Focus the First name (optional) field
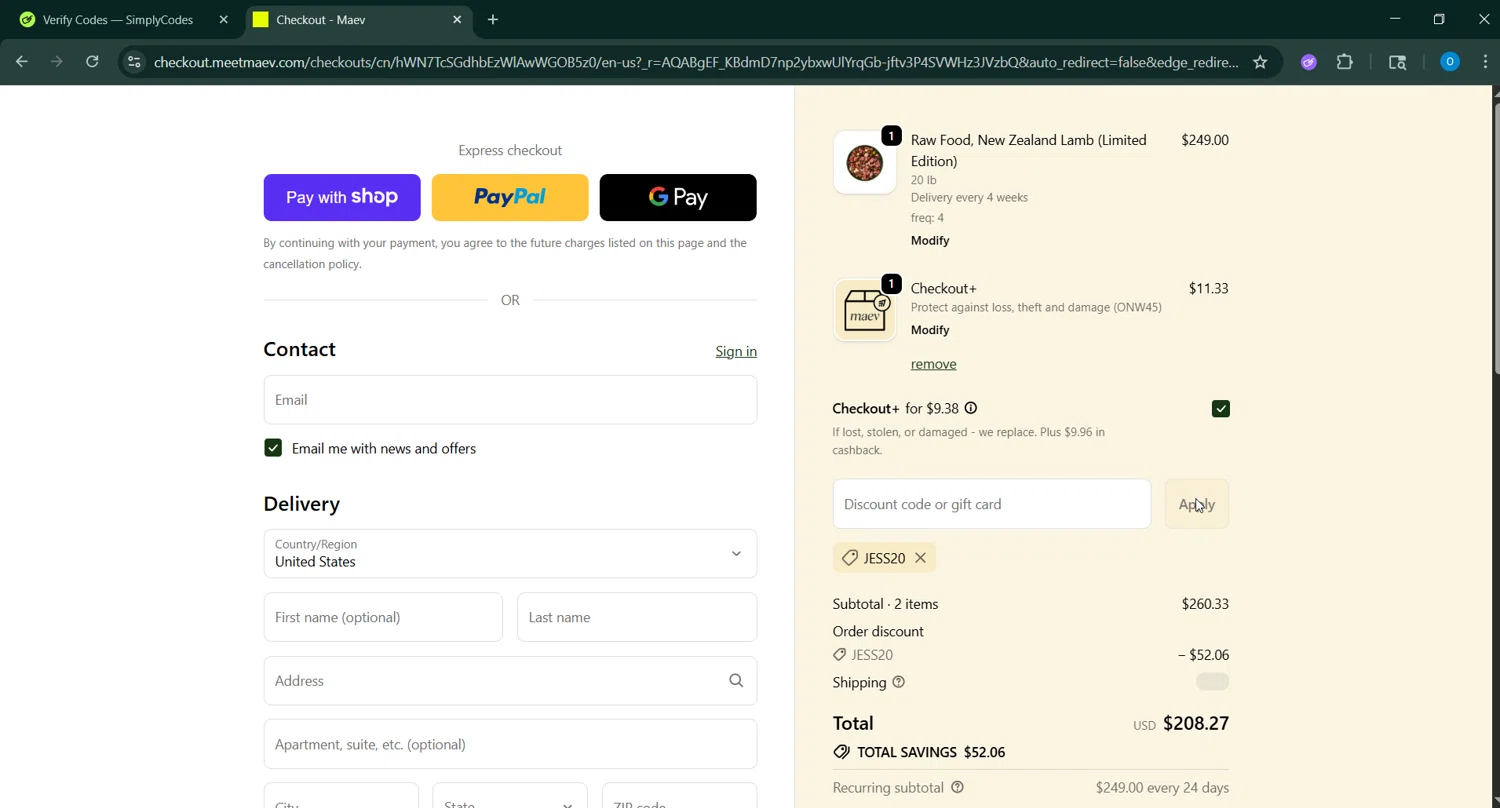 click(383, 617)
